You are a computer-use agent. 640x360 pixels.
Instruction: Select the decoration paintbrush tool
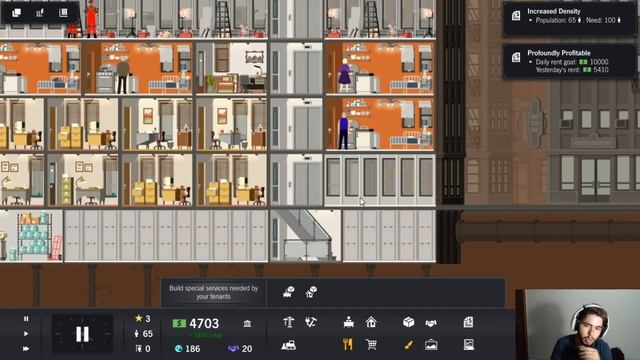408,345
